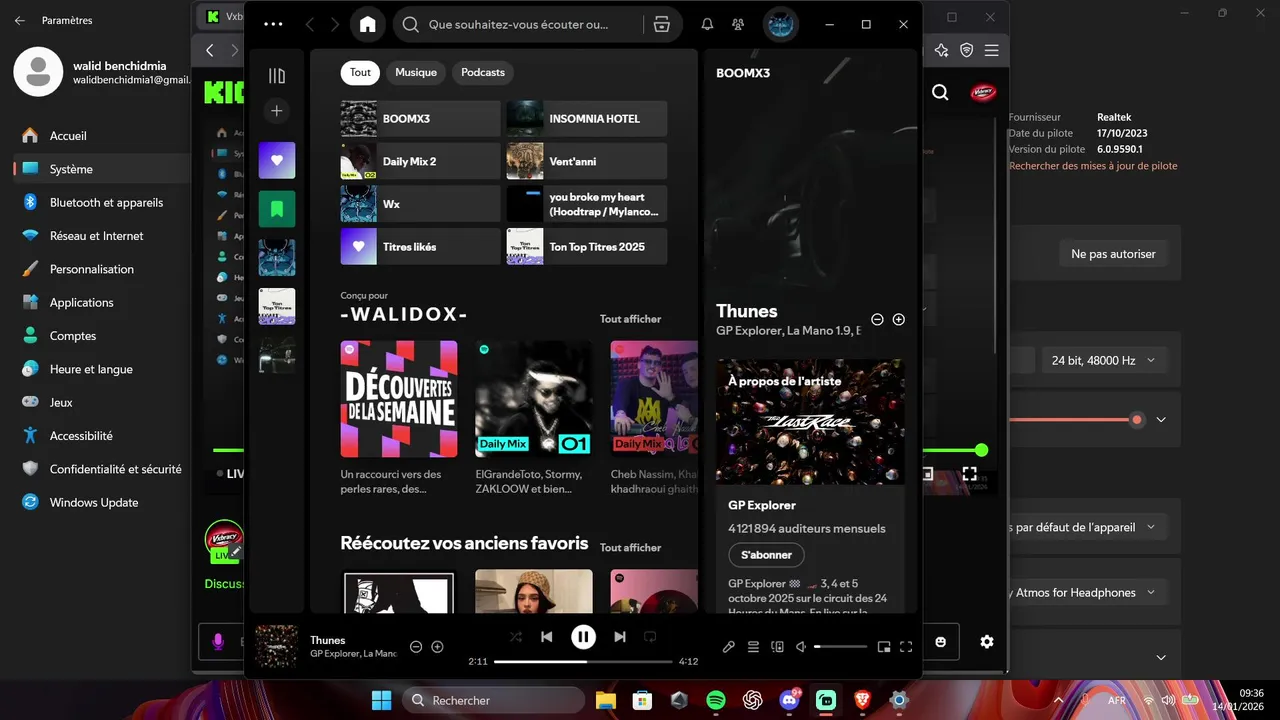Click the red volume slider in Settings
This screenshot has width=1280, height=720.
(x=1075, y=420)
